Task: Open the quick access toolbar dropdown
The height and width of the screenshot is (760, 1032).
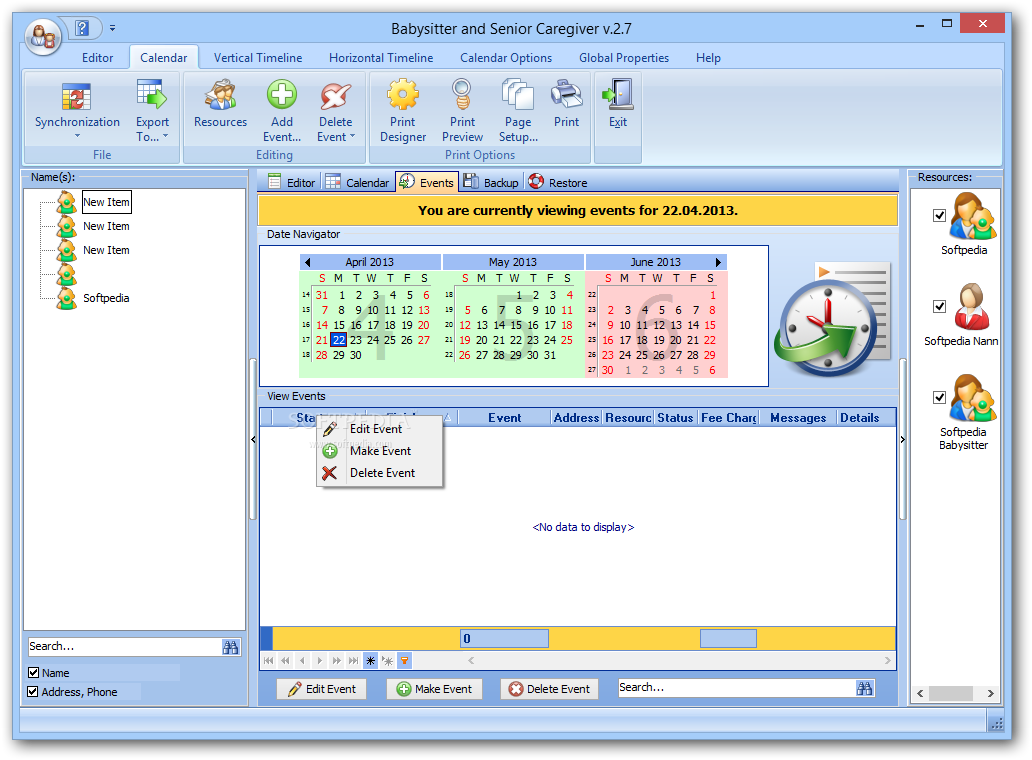Action: point(113,28)
